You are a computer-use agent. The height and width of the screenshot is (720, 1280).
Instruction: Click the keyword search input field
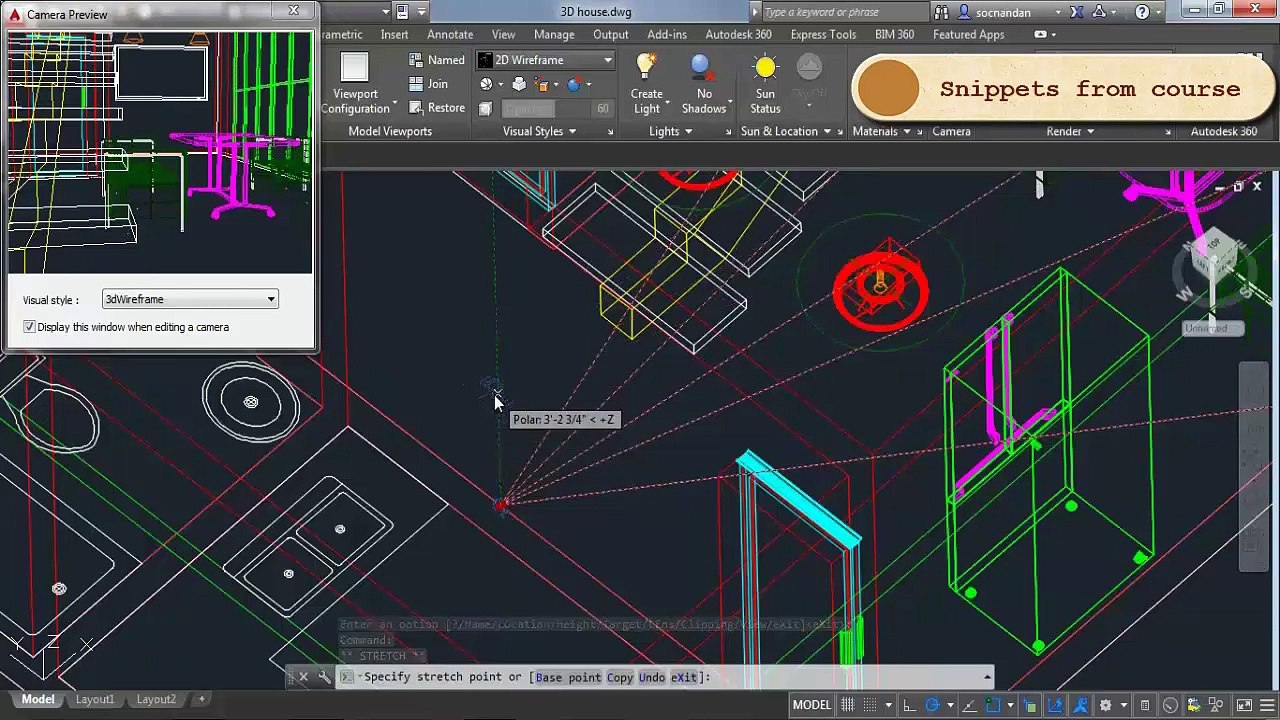point(844,12)
